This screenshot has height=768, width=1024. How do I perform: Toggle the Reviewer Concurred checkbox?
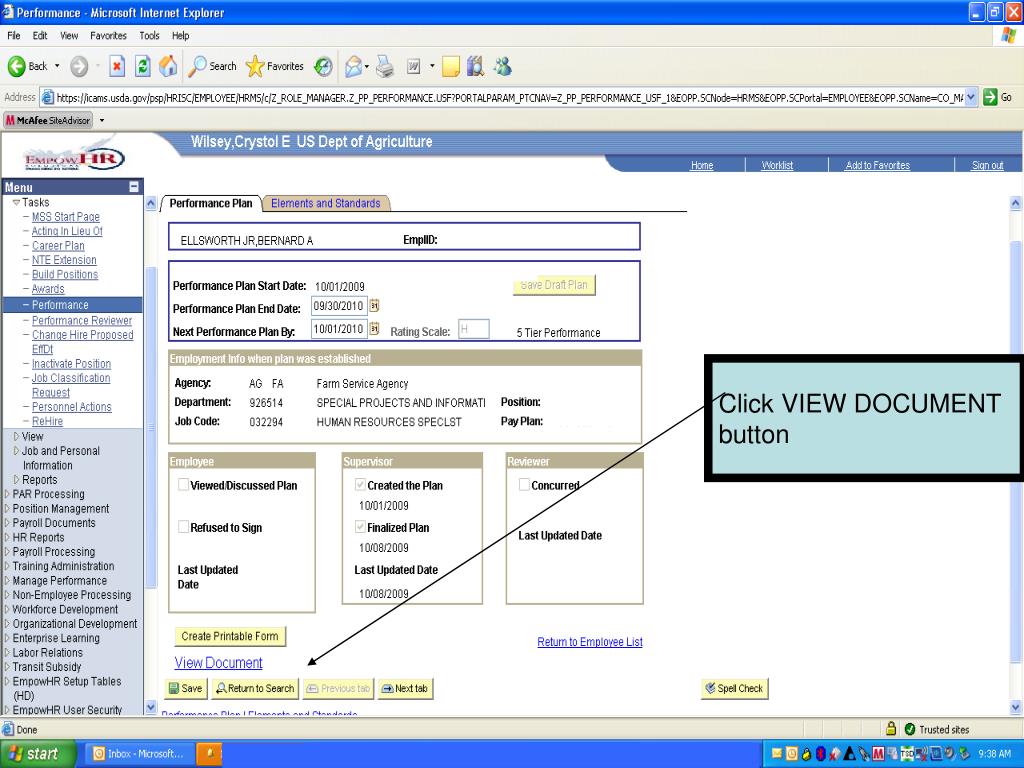[x=524, y=485]
